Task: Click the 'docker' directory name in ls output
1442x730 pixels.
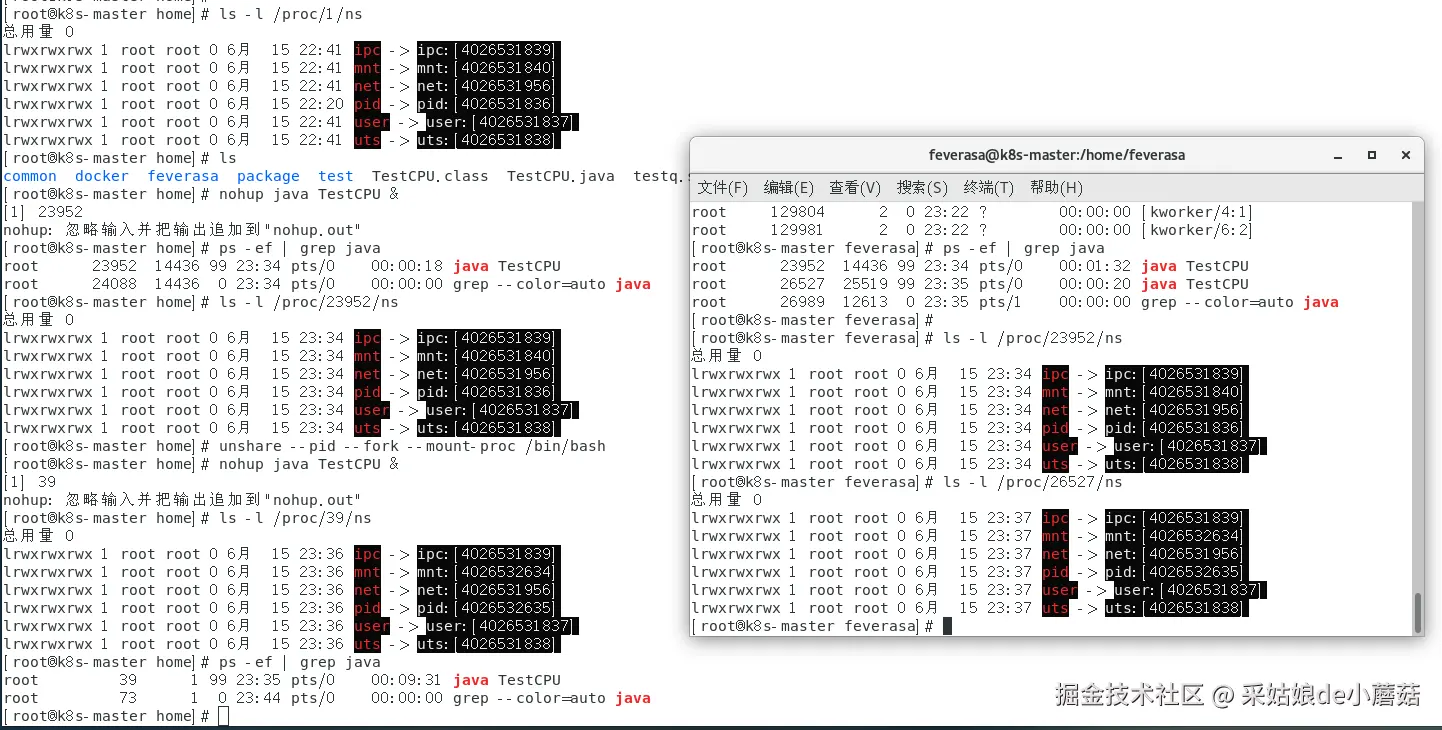Action: tap(102, 176)
